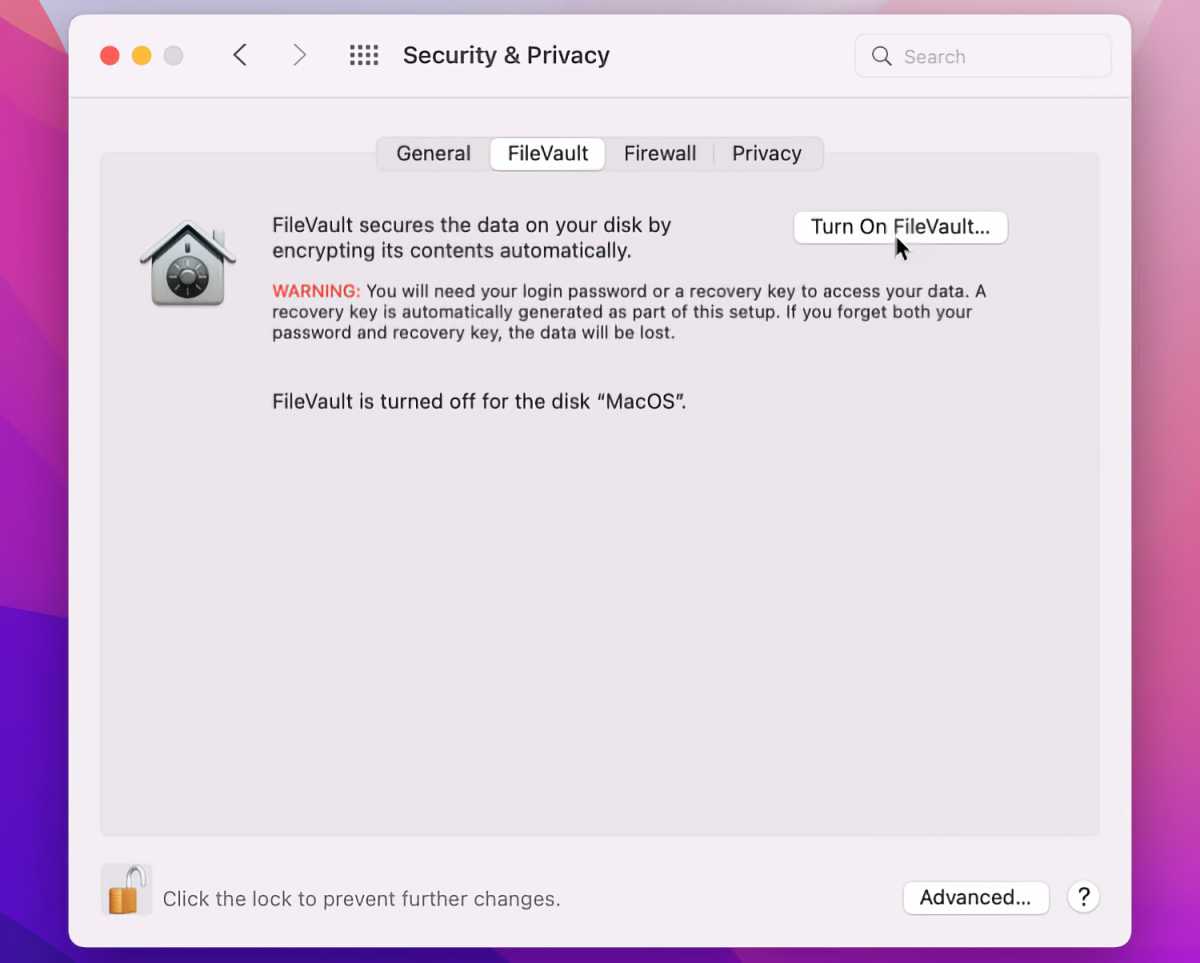The height and width of the screenshot is (963, 1200).
Task: Select the FileVault tab
Action: point(548,154)
